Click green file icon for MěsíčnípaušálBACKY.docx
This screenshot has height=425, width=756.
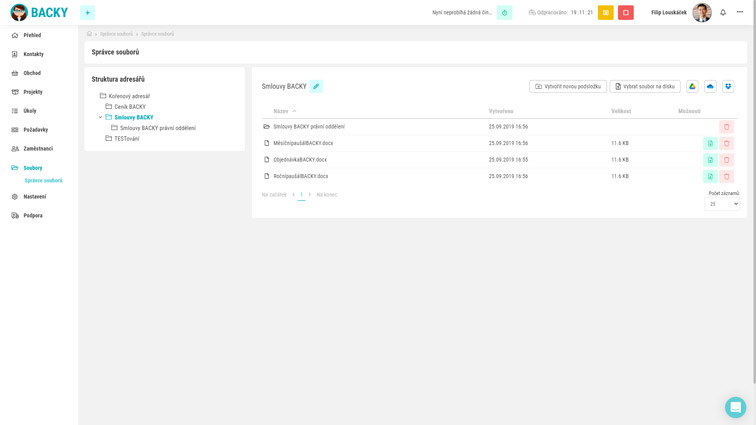pyautogui.click(x=710, y=143)
